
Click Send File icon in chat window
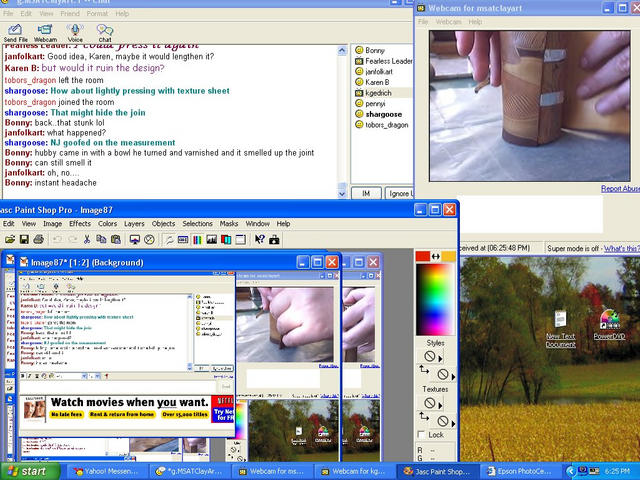pos(15,33)
